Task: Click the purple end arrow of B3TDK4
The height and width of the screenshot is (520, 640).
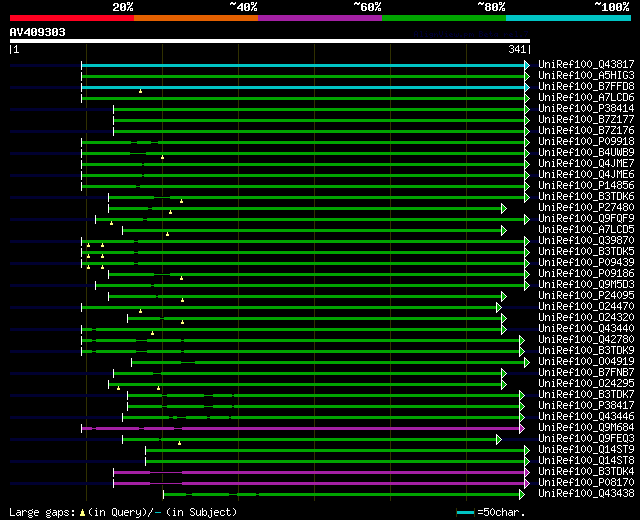Action: click(527, 473)
